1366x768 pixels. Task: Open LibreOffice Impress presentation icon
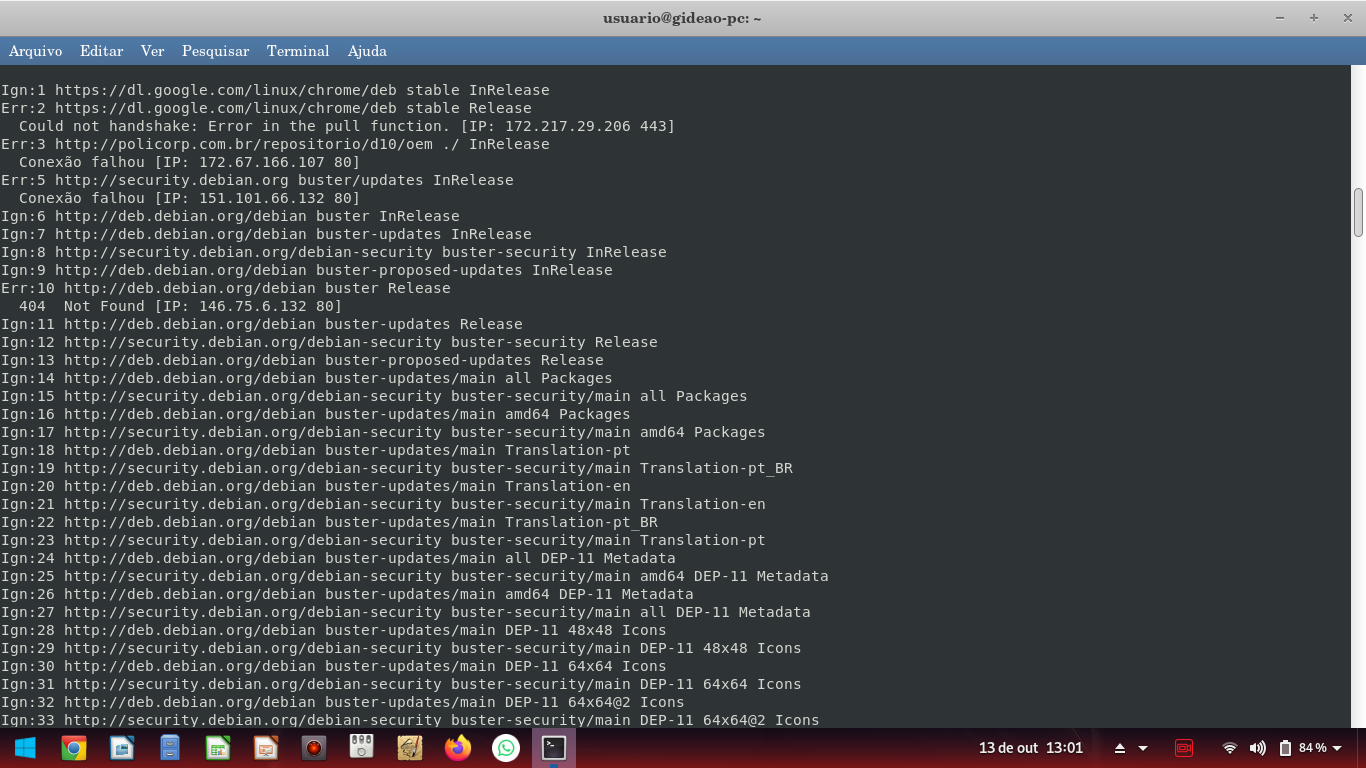(x=266, y=748)
